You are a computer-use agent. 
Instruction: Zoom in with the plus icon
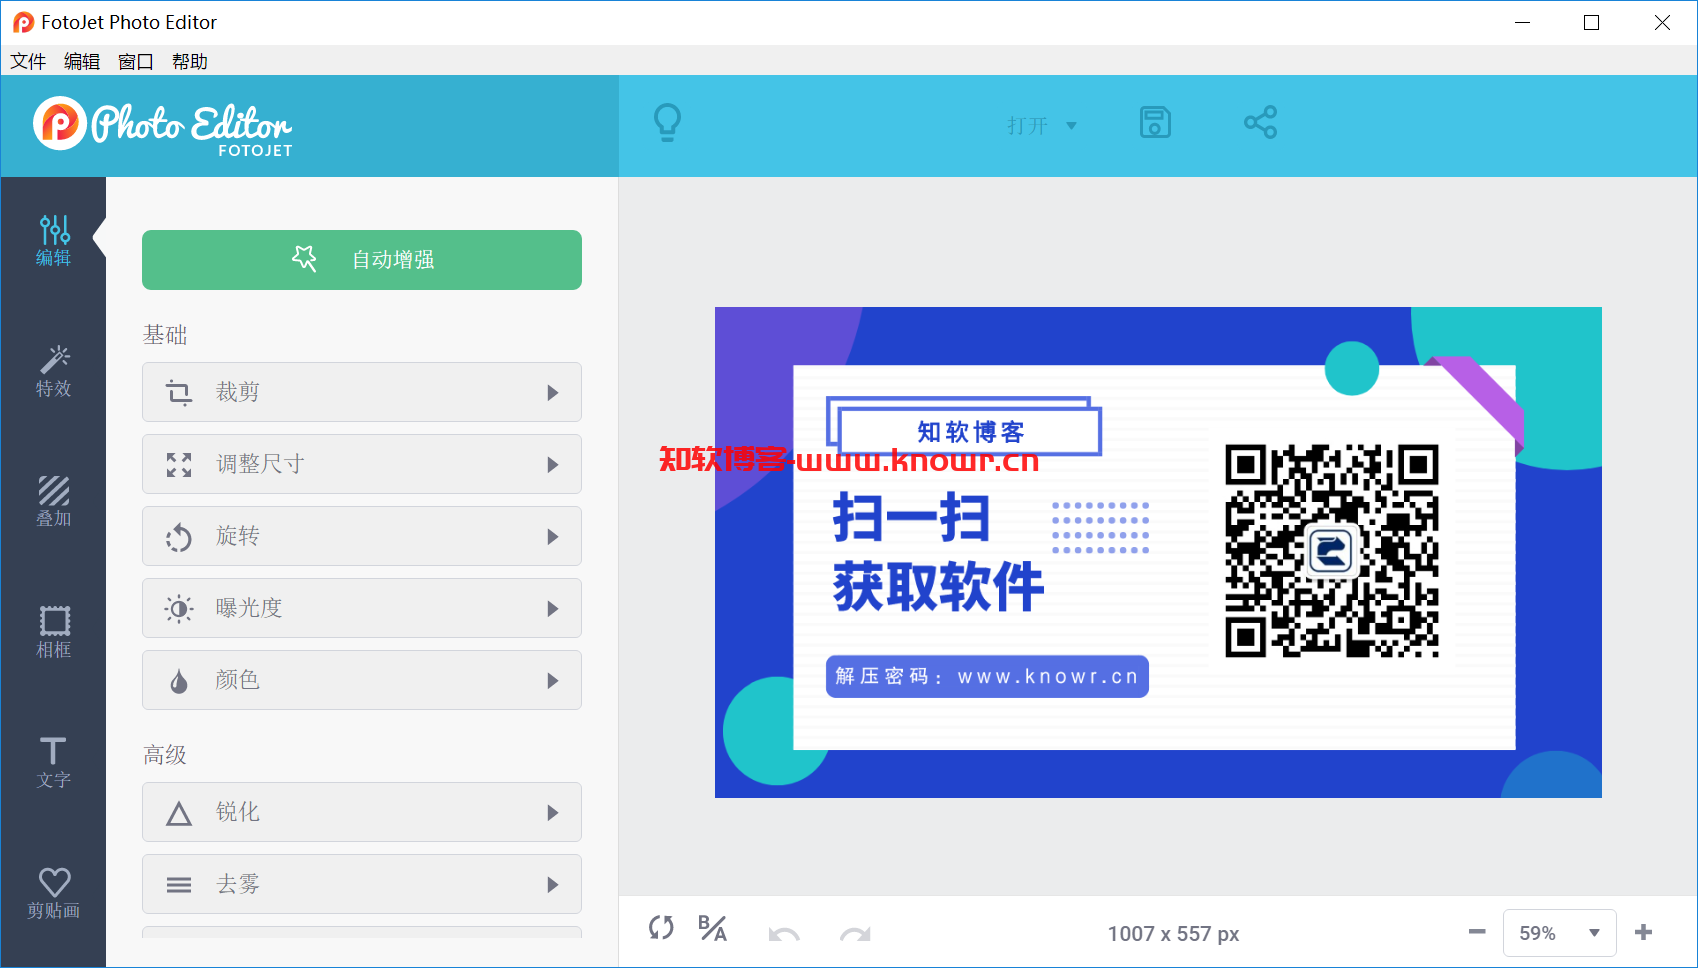[x=1643, y=932]
